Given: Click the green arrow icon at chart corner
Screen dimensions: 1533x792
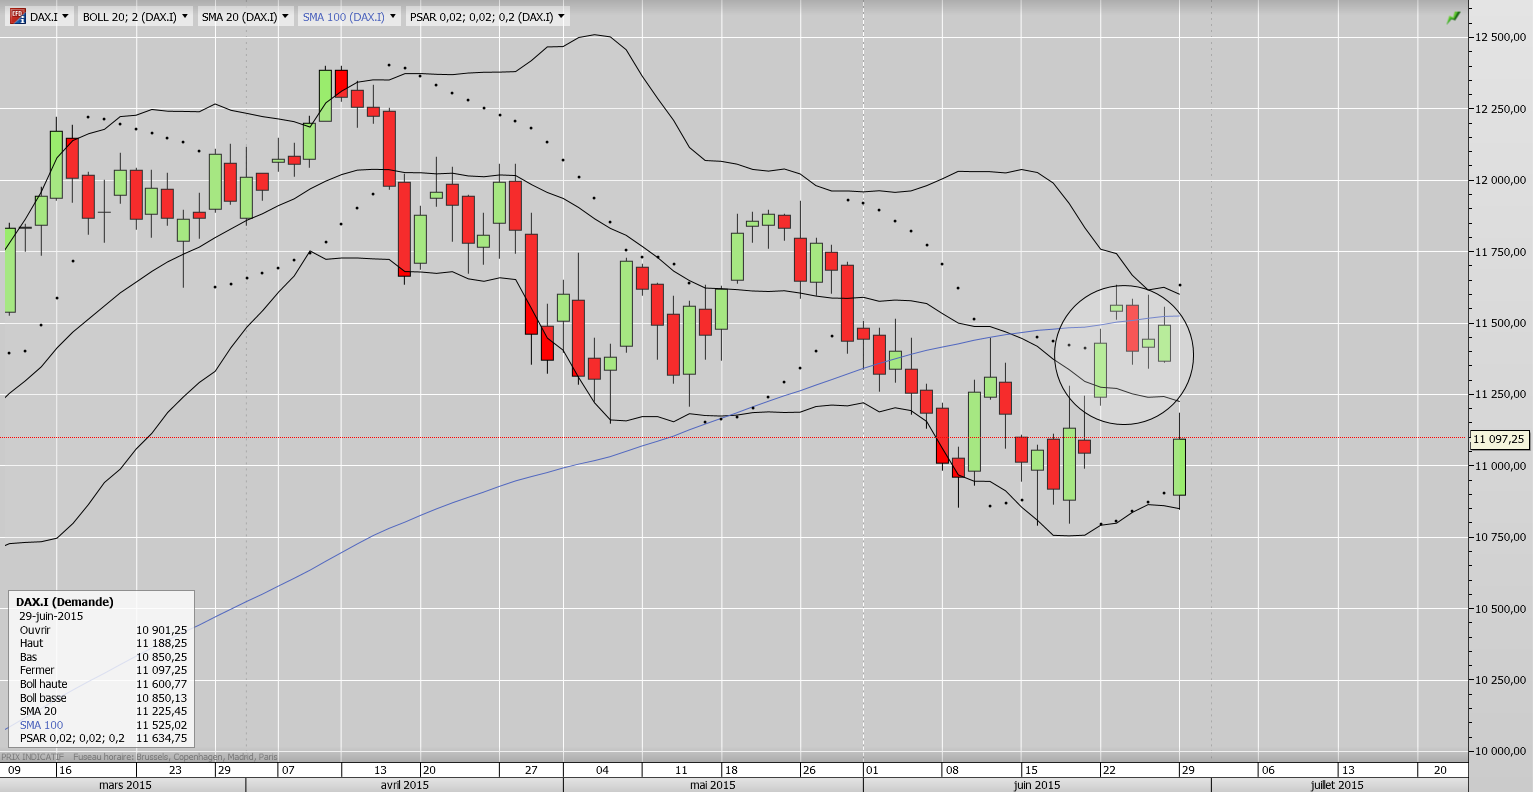Looking at the screenshot, I should point(1453,17).
